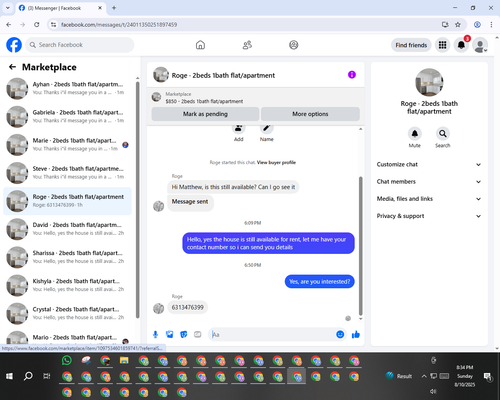Open the profile circle icon in top navigation

tap(294, 45)
